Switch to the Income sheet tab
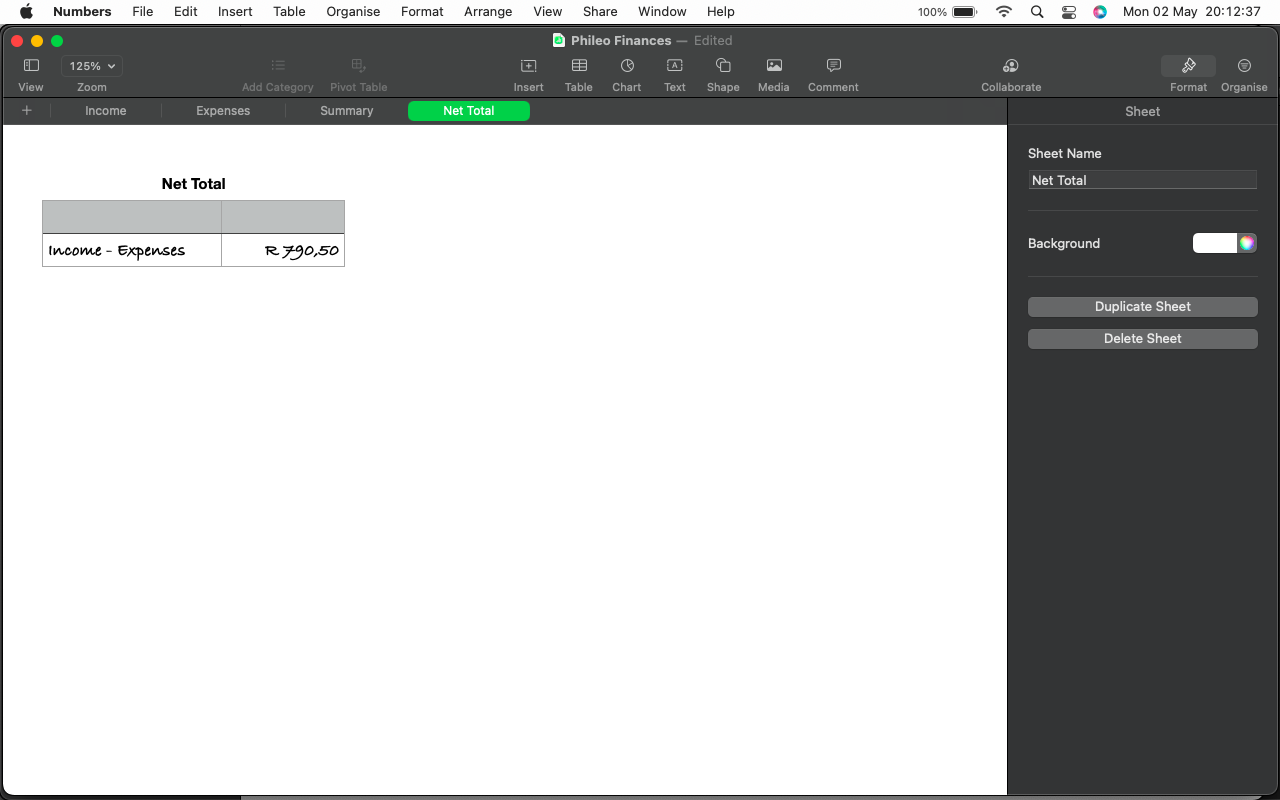 coord(106,111)
